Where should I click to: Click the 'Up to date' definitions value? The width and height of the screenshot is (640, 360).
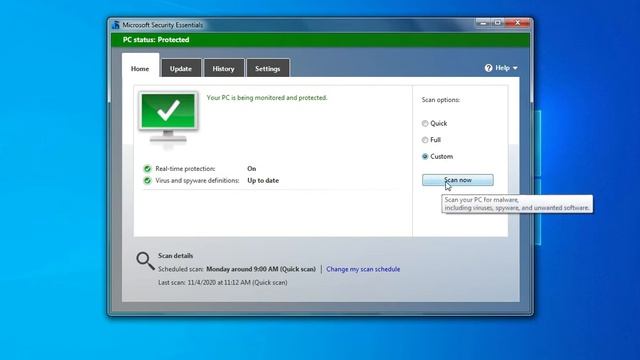click(x=263, y=180)
